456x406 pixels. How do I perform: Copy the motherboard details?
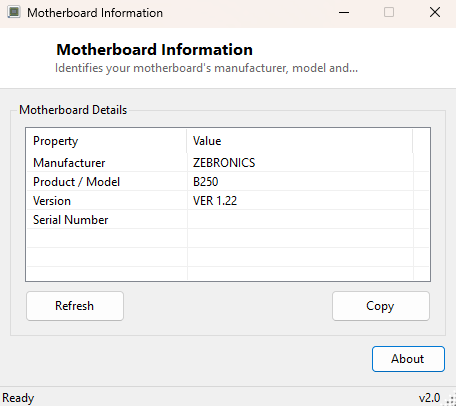pyautogui.click(x=381, y=306)
